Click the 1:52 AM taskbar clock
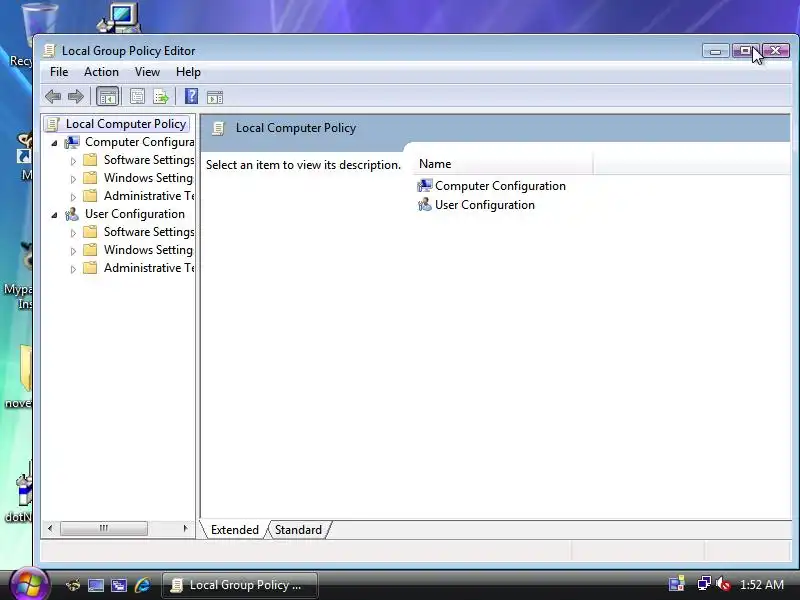This screenshot has height=600, width=800. tap(762, 585)
